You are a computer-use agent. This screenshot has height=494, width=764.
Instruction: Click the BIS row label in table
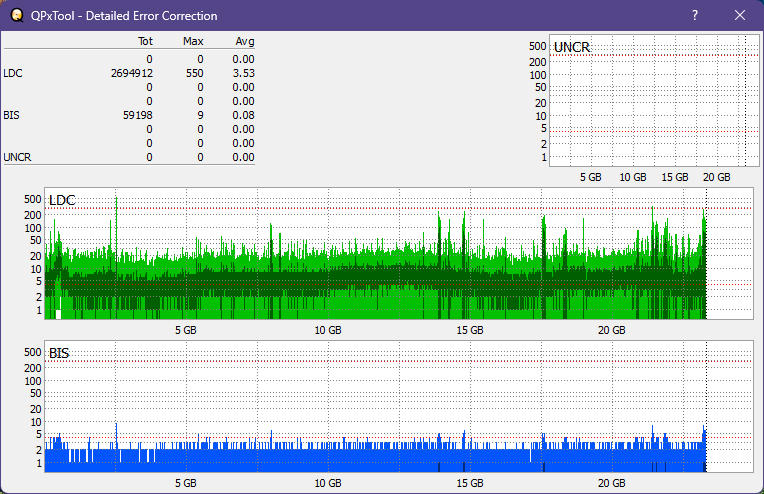[x=11, y=115]
